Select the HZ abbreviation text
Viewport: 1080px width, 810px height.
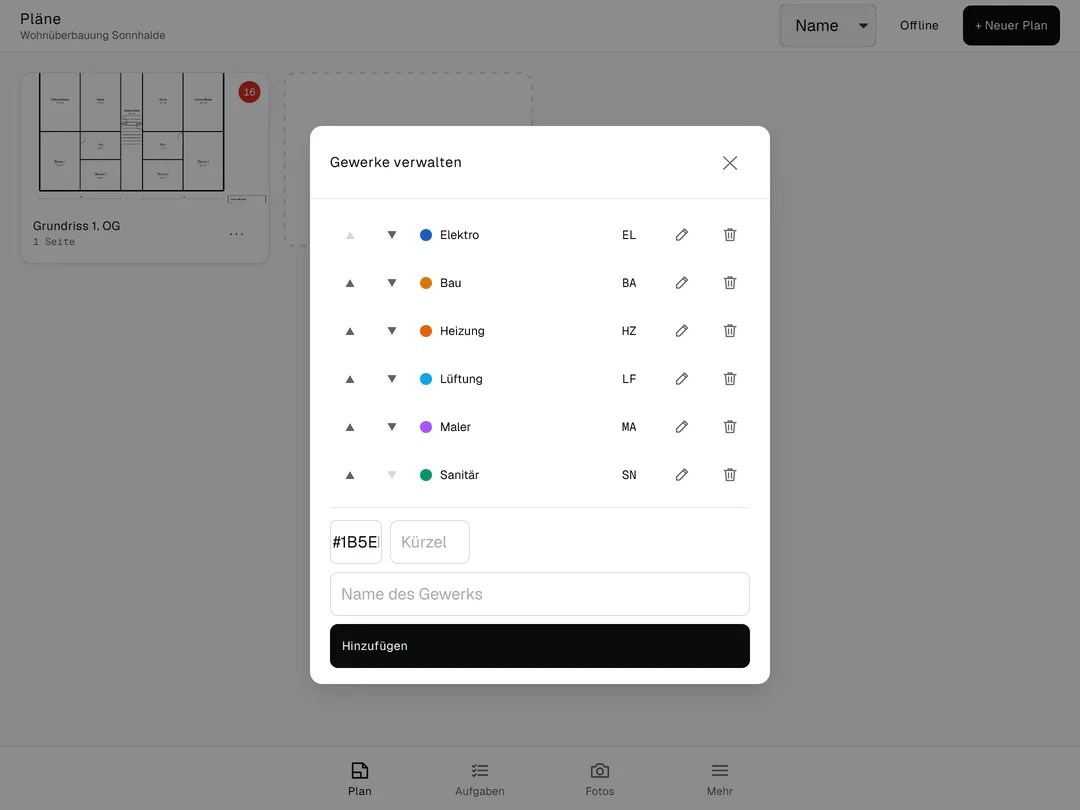coord(629,331)
